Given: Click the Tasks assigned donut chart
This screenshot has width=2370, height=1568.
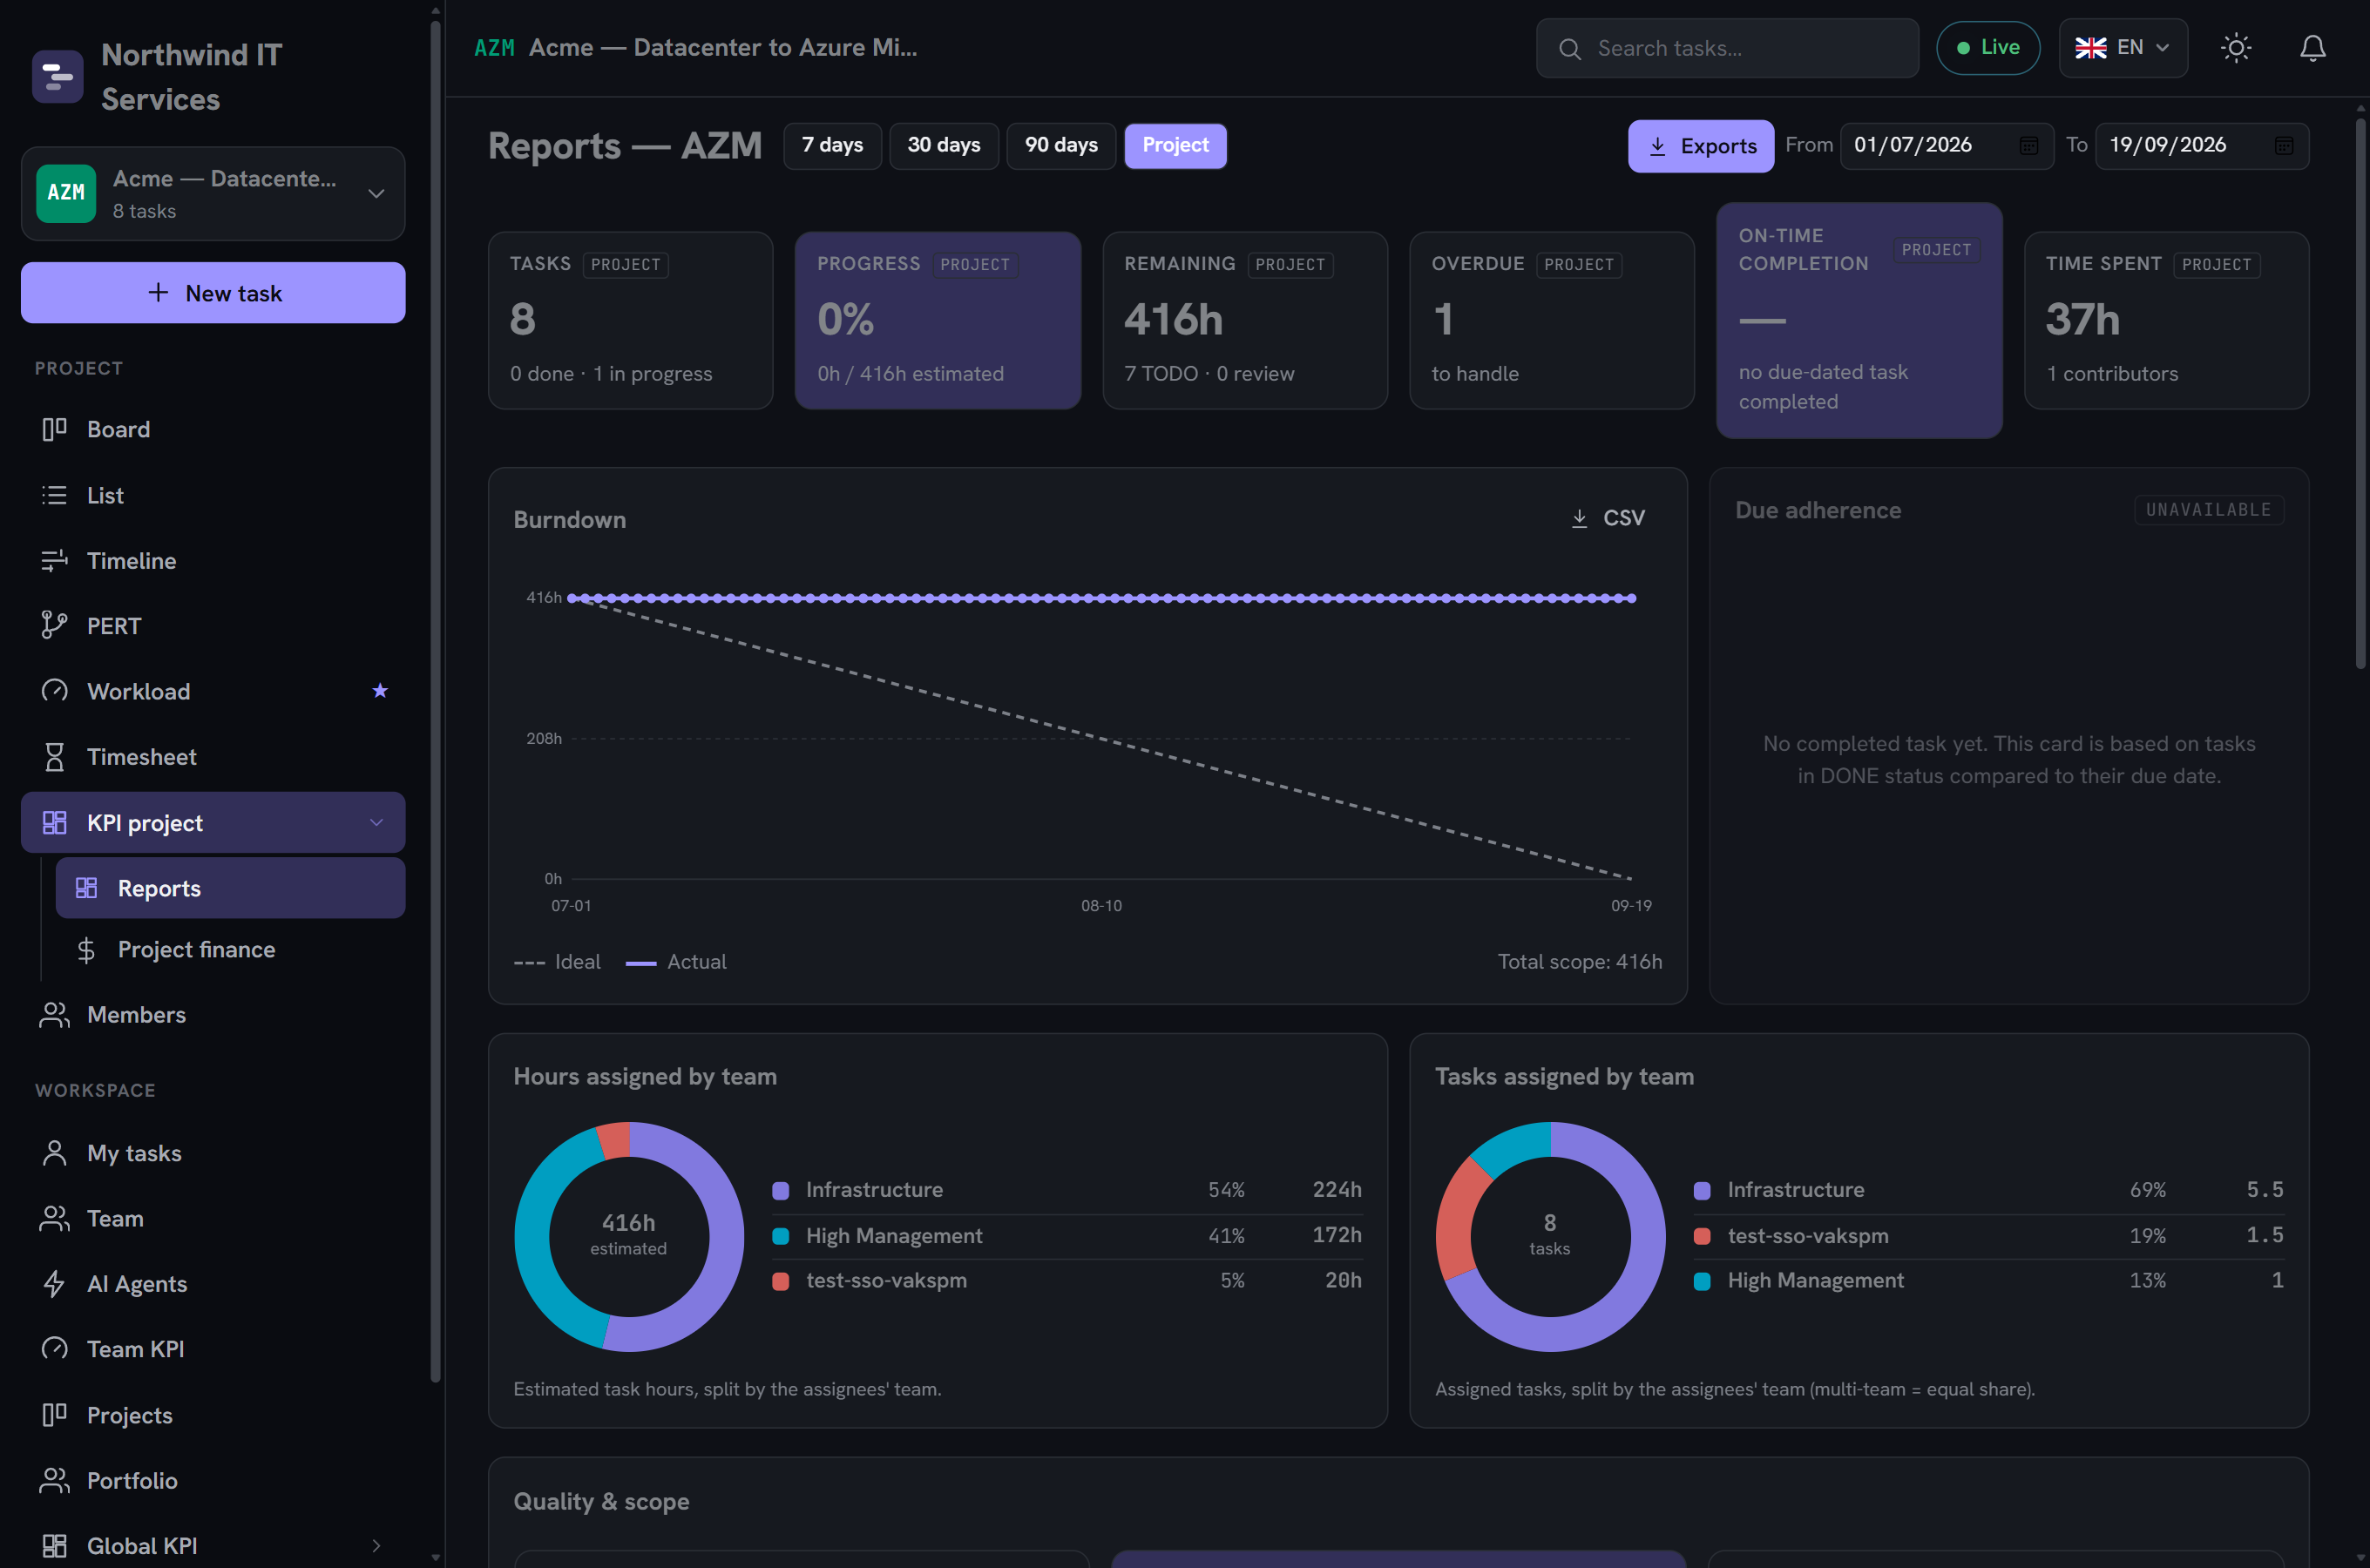Looking at the screenshot, I should (1550, 1237).
